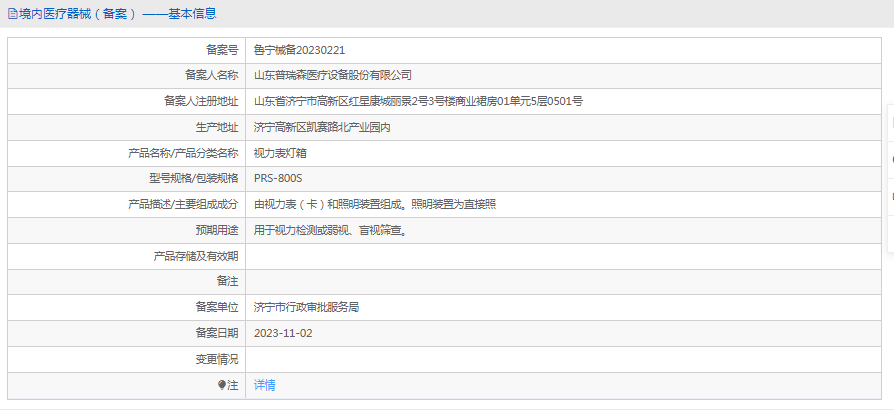Image resolution: width=894 pixels, height=410 pixels.
Task: Select product name 视力表灯箱
Action: [281, 153]
